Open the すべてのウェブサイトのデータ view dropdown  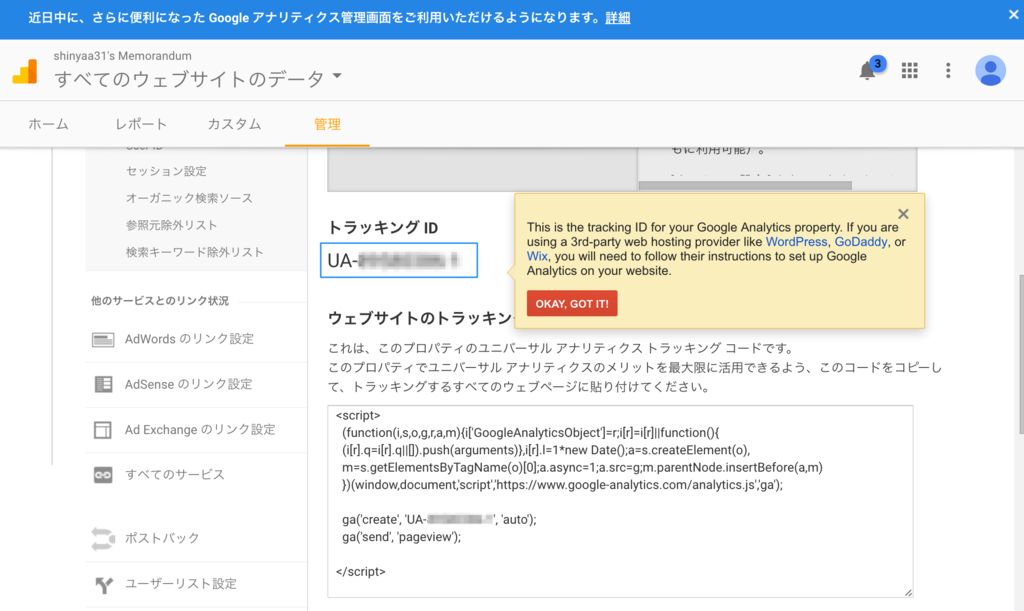click(198, 78)
